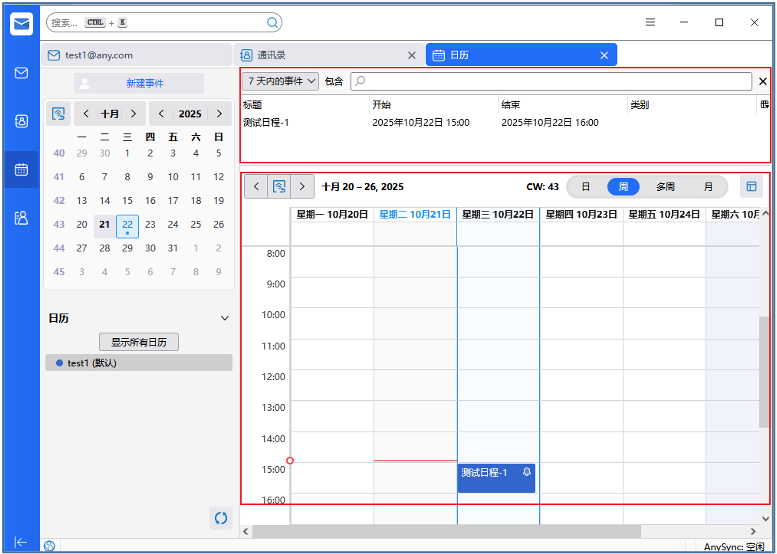Click the go-to-today icon in mini calendar

pos(58,114)
